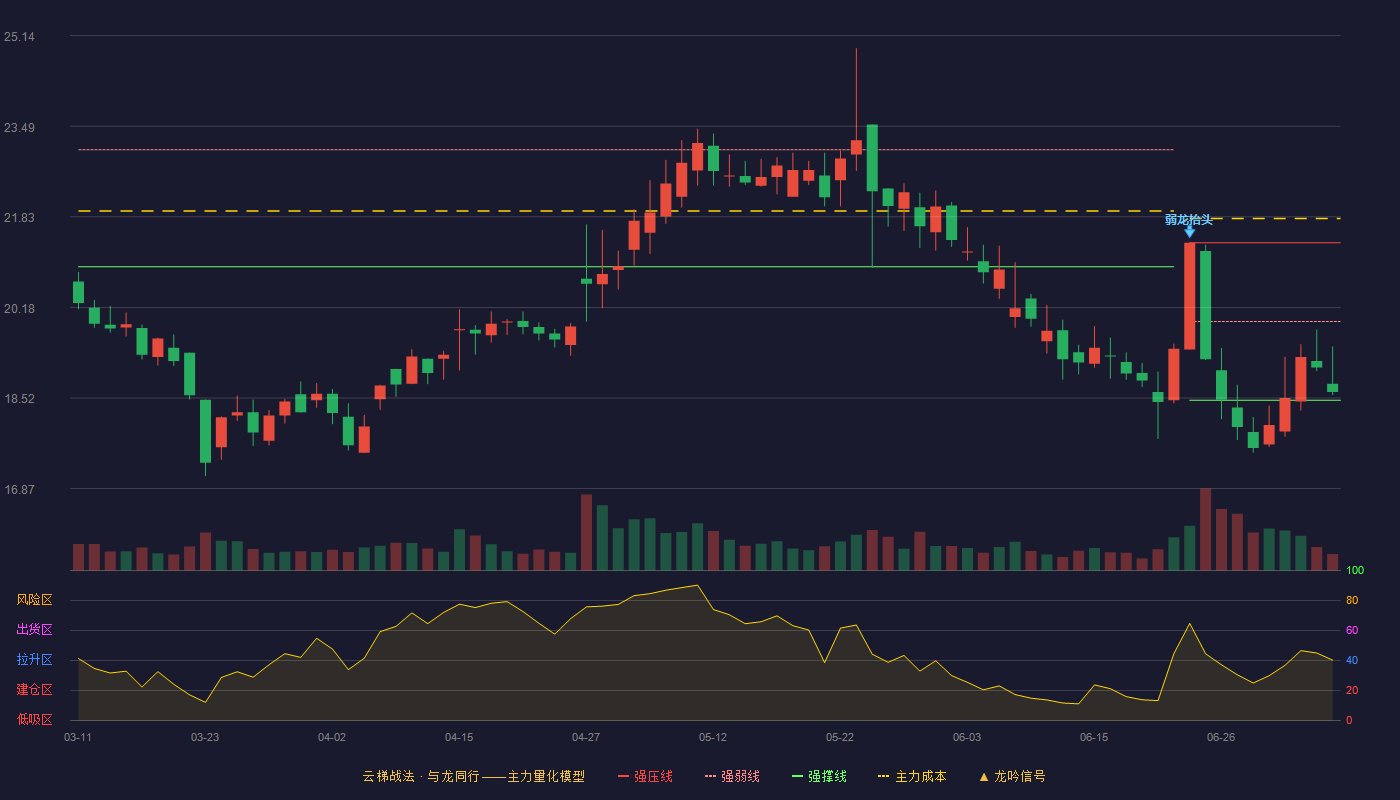Click the 03-11 date label

click(78, 737)
